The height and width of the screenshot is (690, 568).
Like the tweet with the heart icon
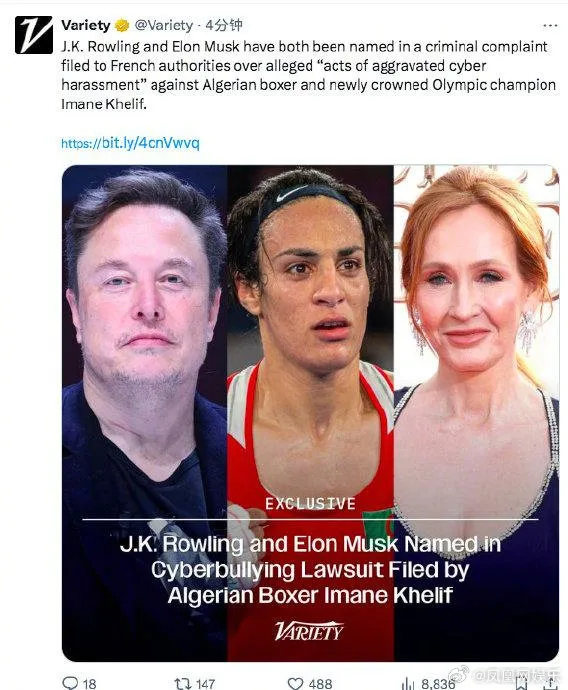tap(295, 683)
